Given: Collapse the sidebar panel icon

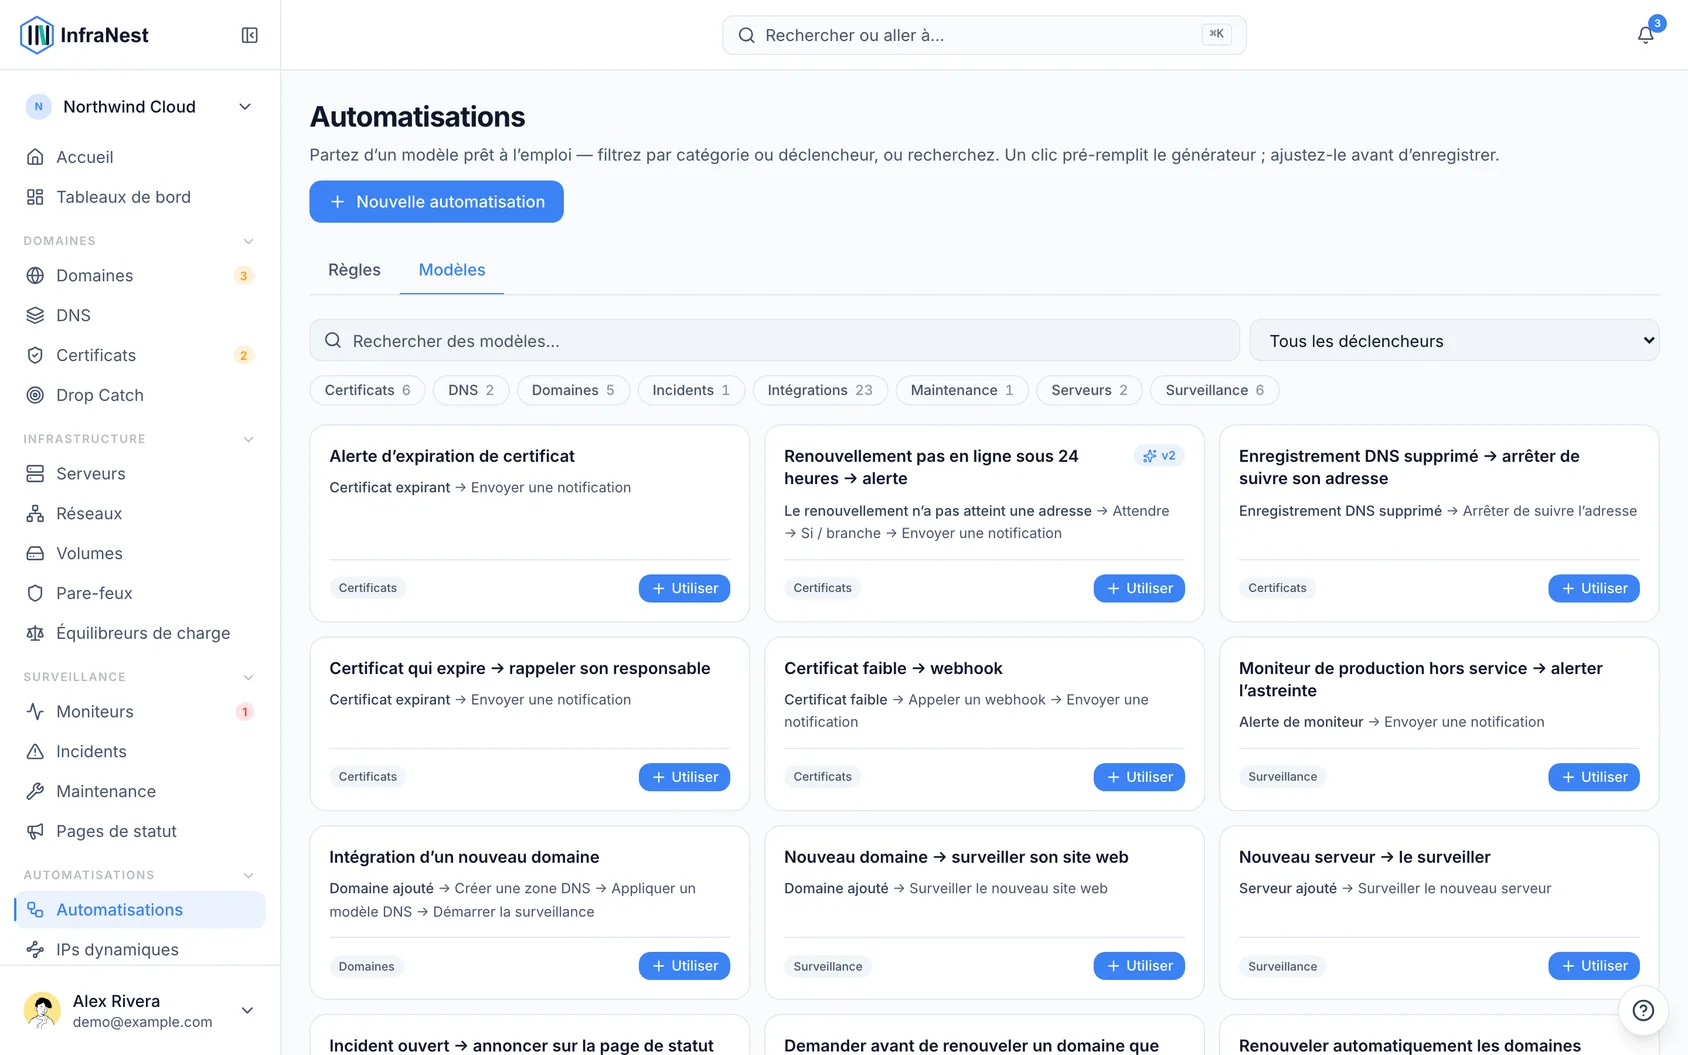Looking at the screenshot, I should (x=250, y=35).
